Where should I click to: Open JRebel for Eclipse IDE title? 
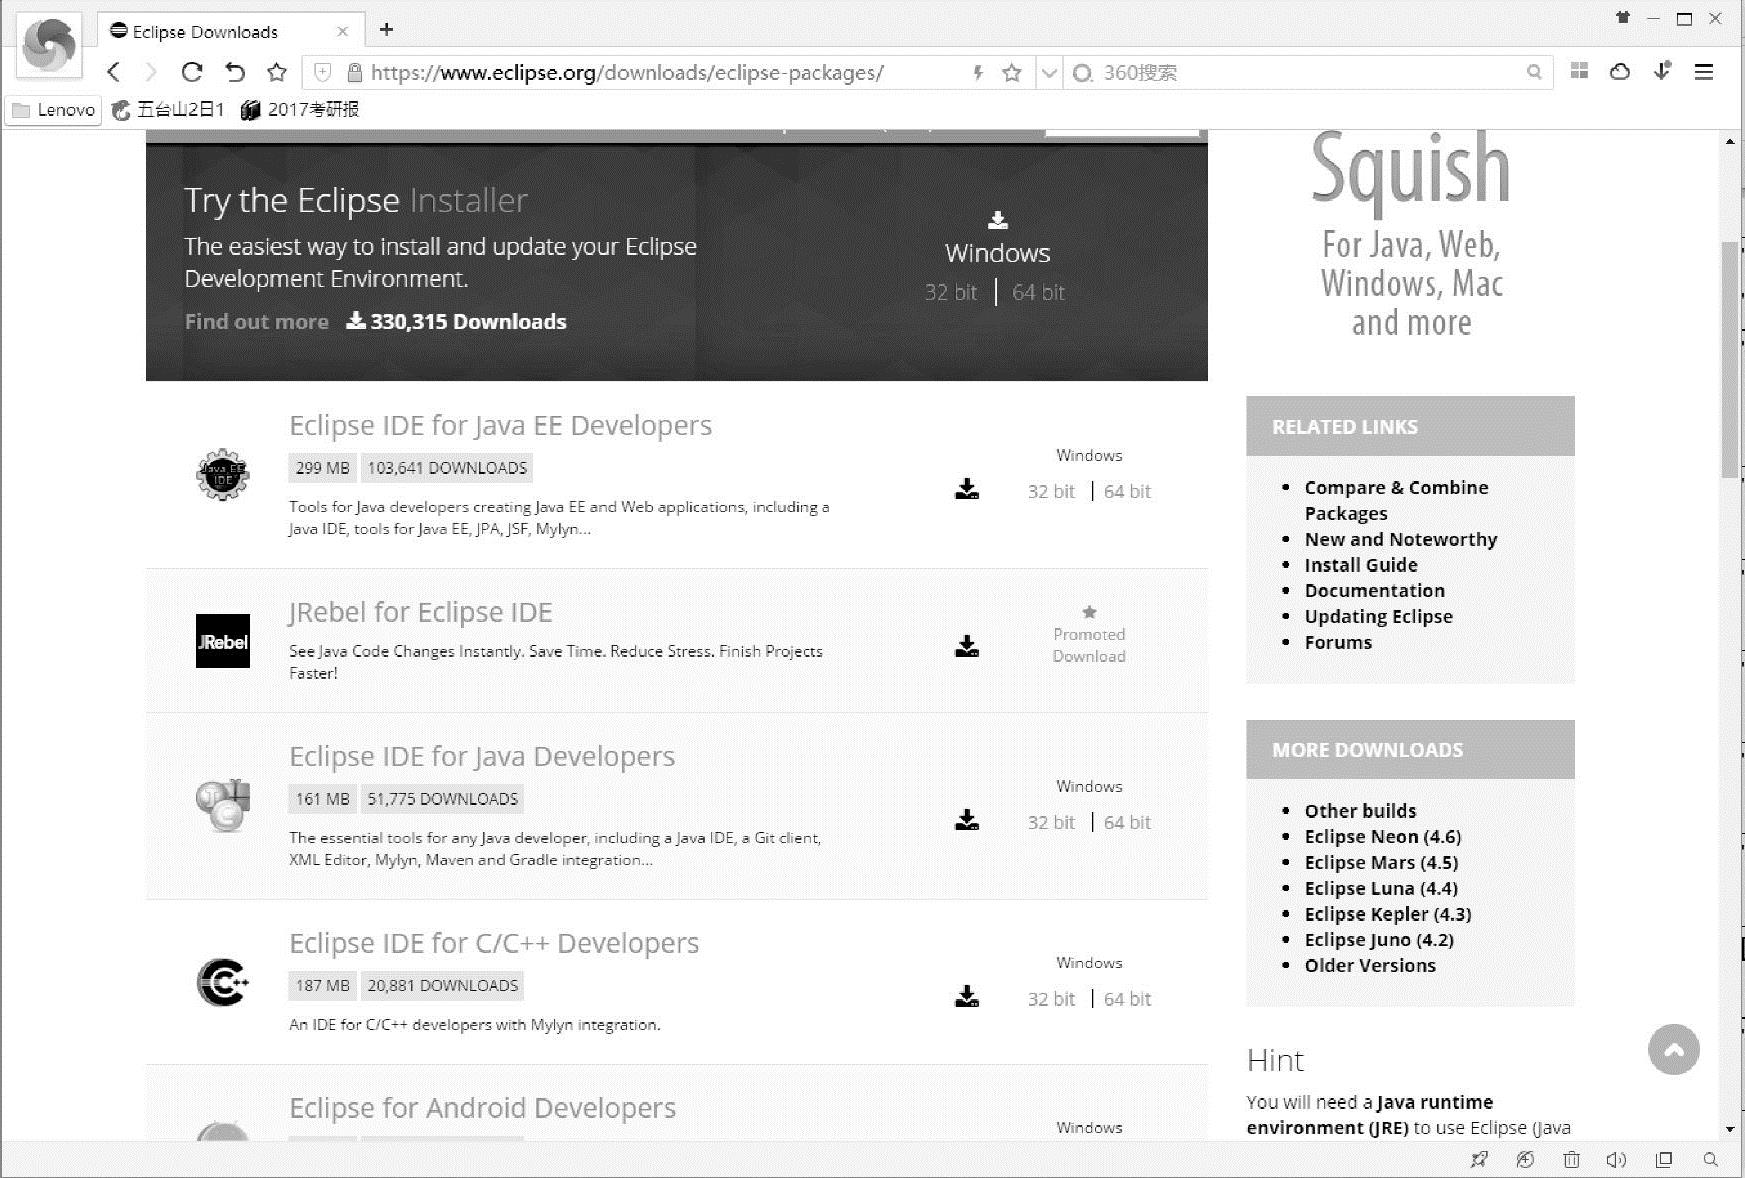point(420,612)
